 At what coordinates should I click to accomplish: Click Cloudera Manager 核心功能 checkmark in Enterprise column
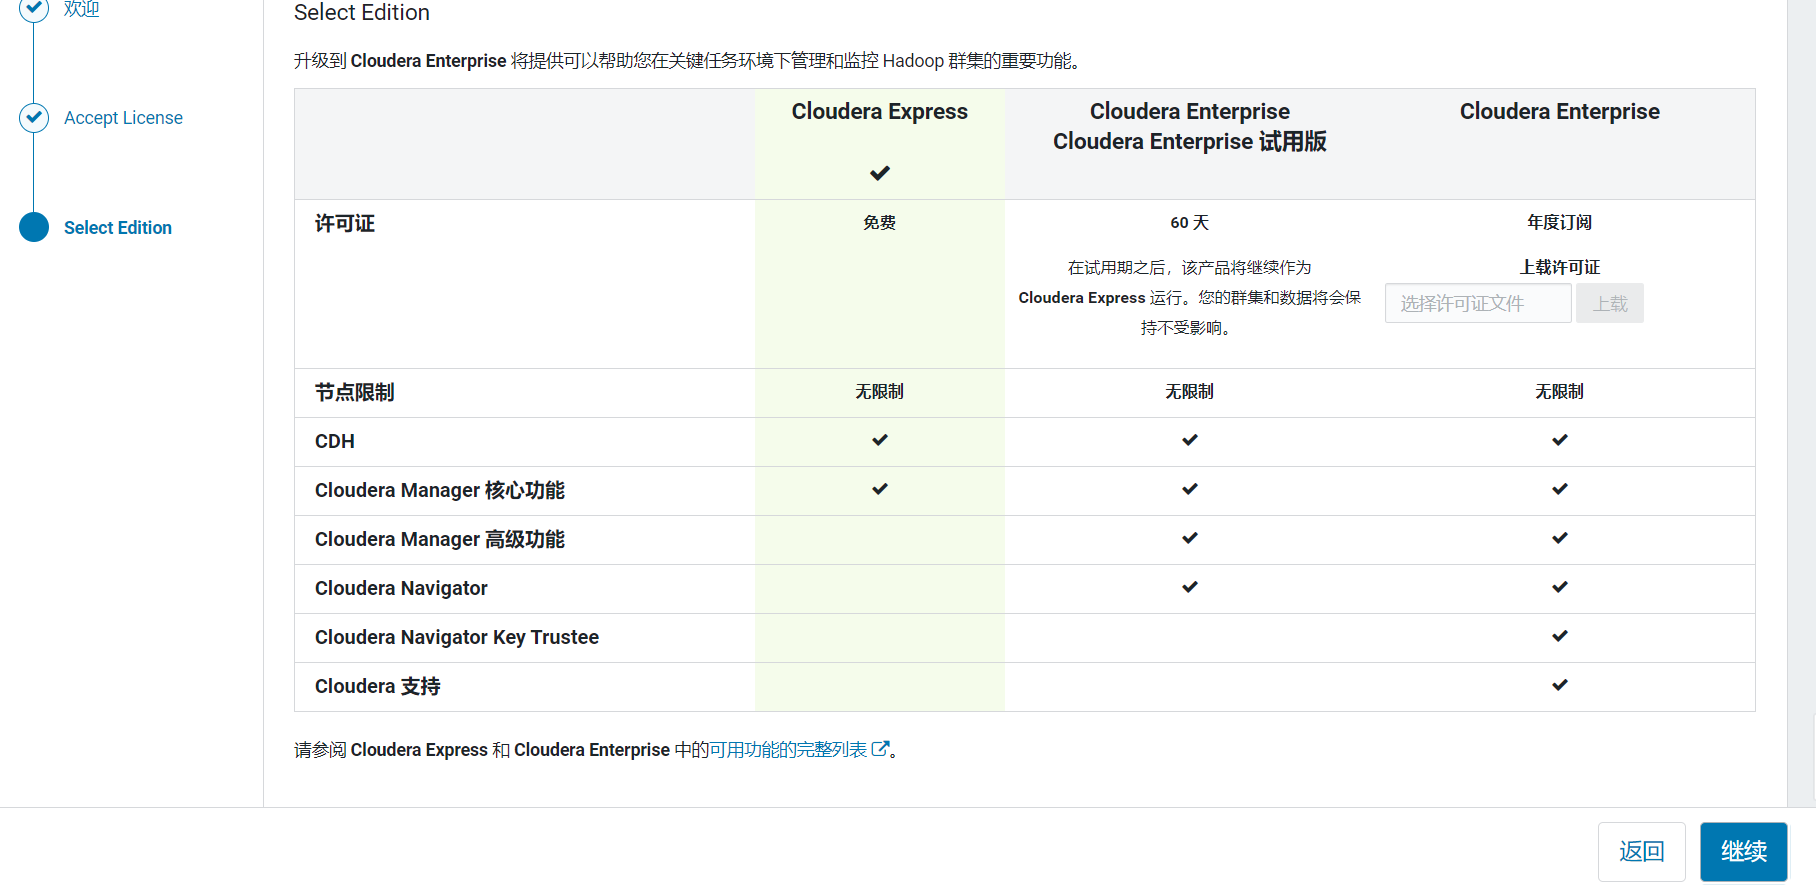point(1560,489)
